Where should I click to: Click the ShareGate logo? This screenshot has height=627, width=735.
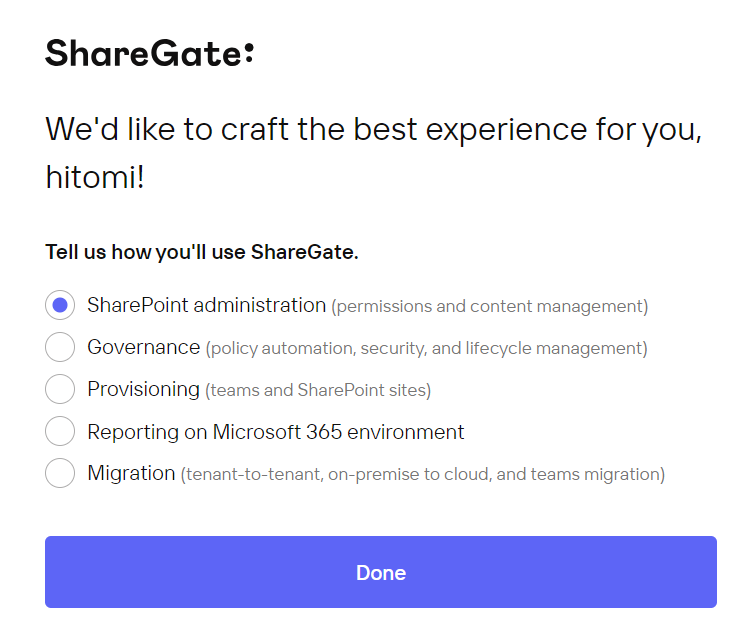pos(150,53)
